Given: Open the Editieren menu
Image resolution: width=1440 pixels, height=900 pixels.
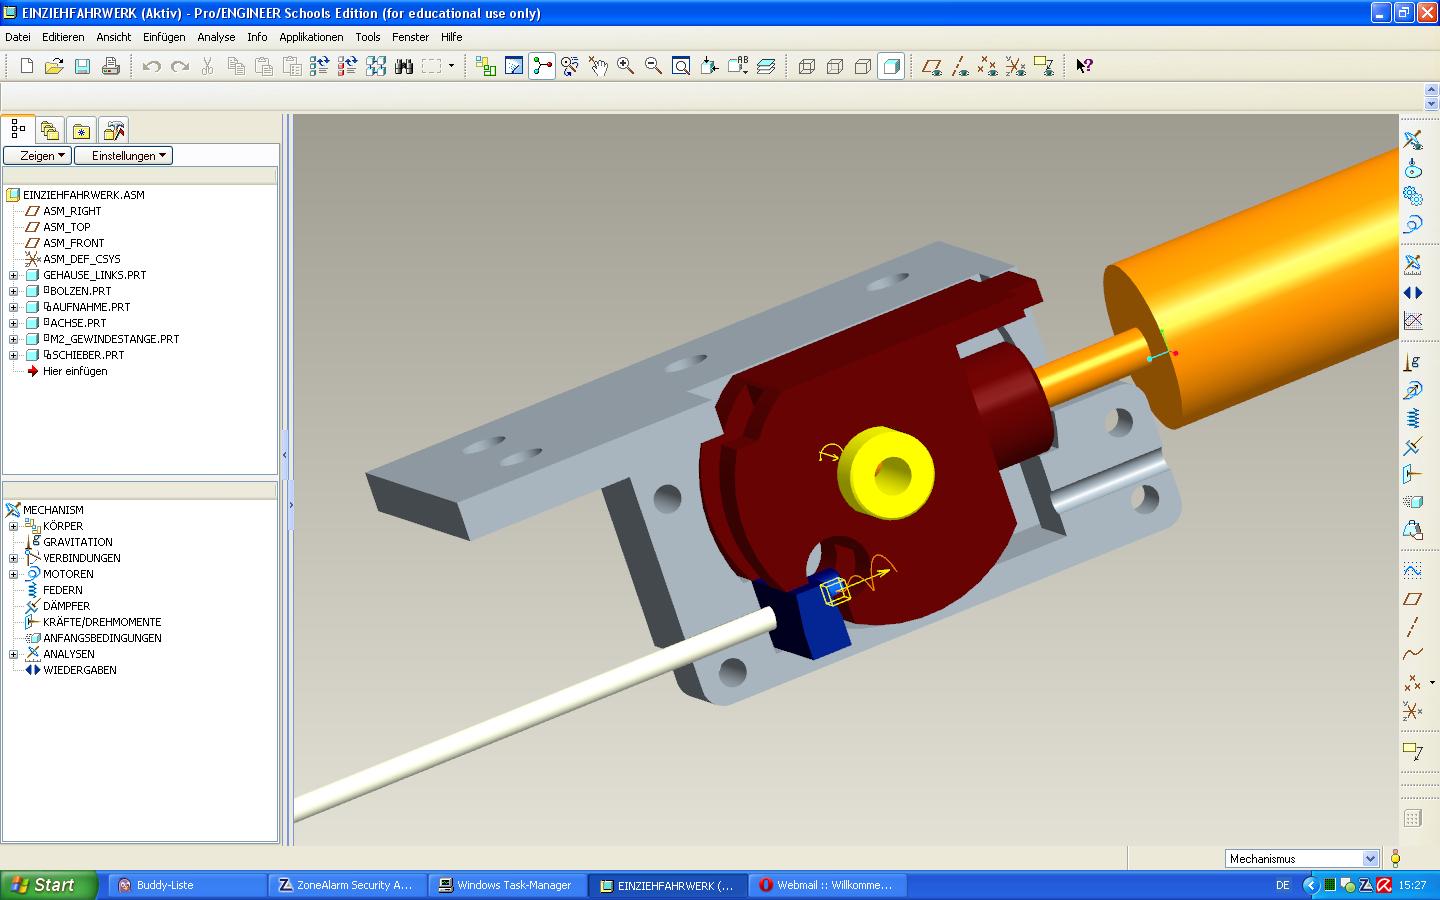Looking at the screenshot, I should 63,37.
